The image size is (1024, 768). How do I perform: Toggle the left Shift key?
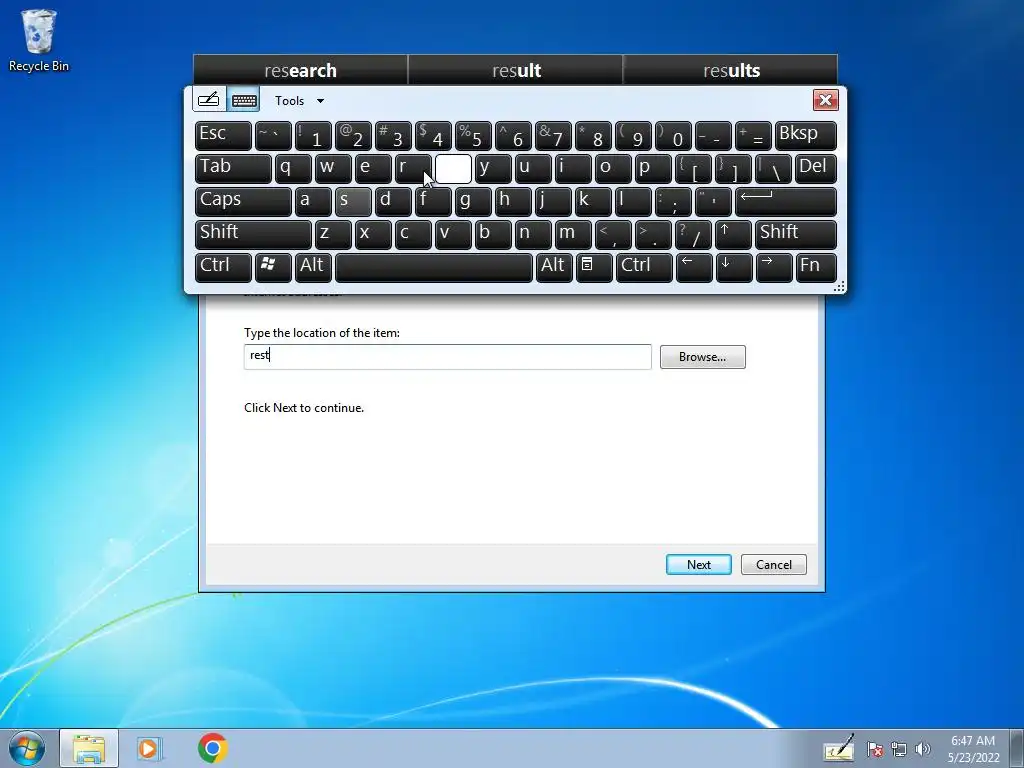click(253, 234)
